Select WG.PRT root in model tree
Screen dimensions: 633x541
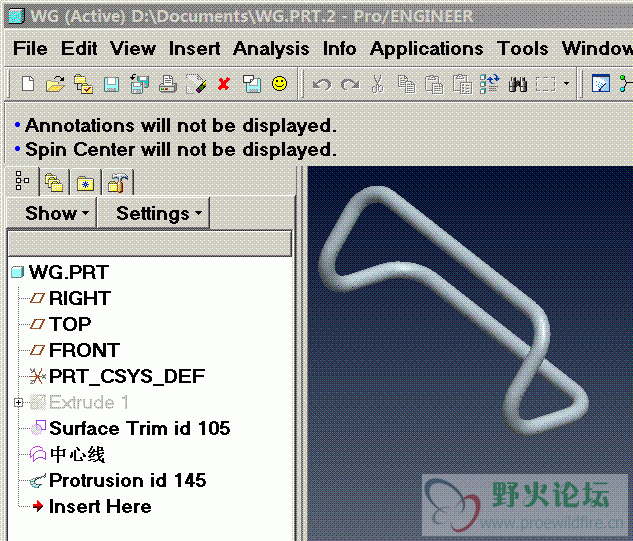click(x=69, y=272)
